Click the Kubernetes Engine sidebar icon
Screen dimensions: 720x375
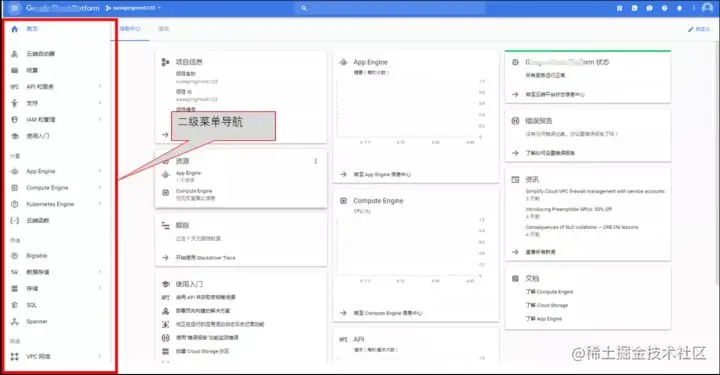(x=14, y=204)
